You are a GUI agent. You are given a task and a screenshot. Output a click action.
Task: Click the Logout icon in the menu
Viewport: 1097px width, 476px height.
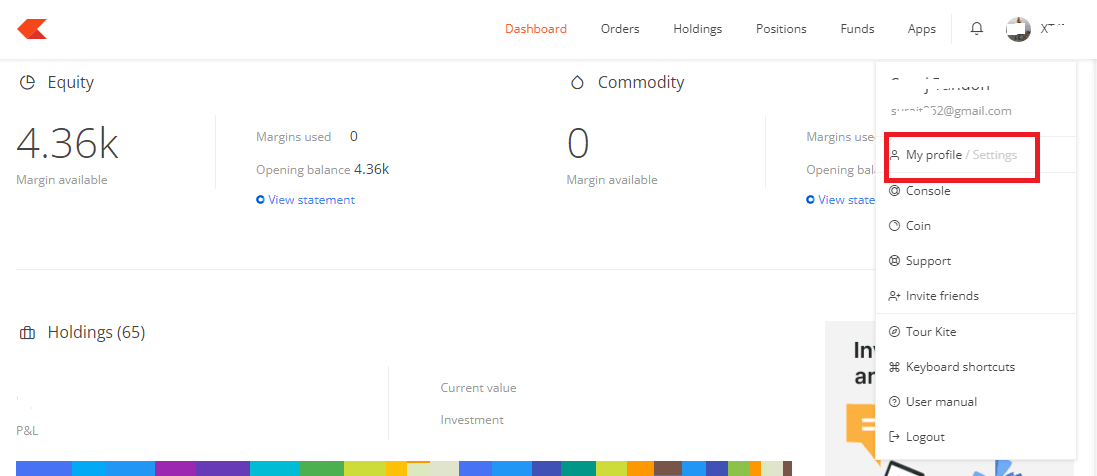pyautogui.click(x=894, y=437)
